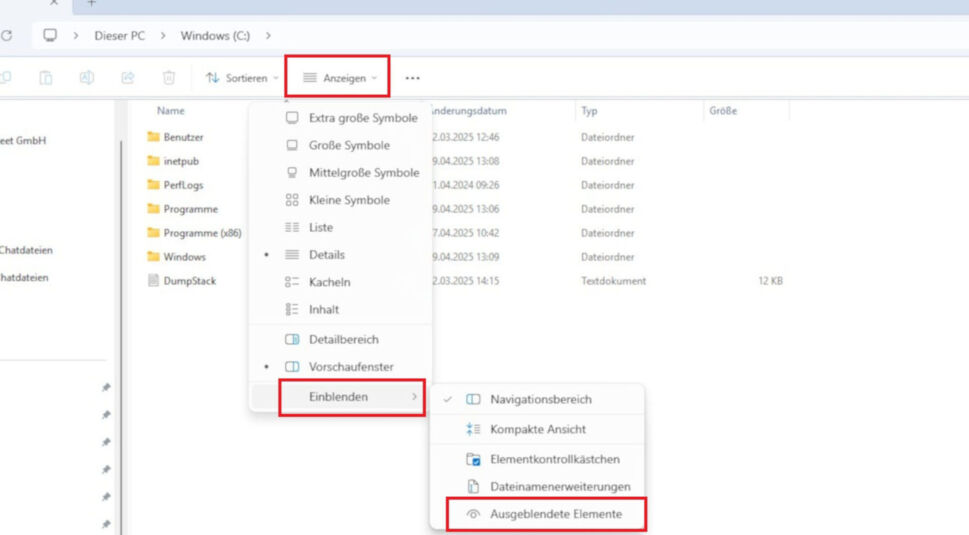Viewport: 969px width, 535px height.
Task: Select the Programme (x86) folder row
Action: (x=204, y=233)
